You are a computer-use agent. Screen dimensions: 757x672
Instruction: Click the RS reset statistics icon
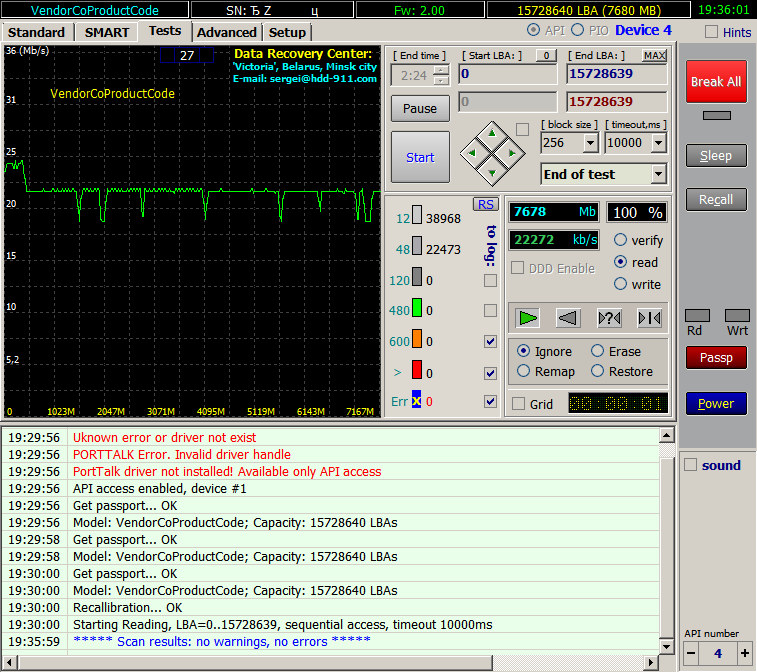pyautogui.click(x=485, y=204)
